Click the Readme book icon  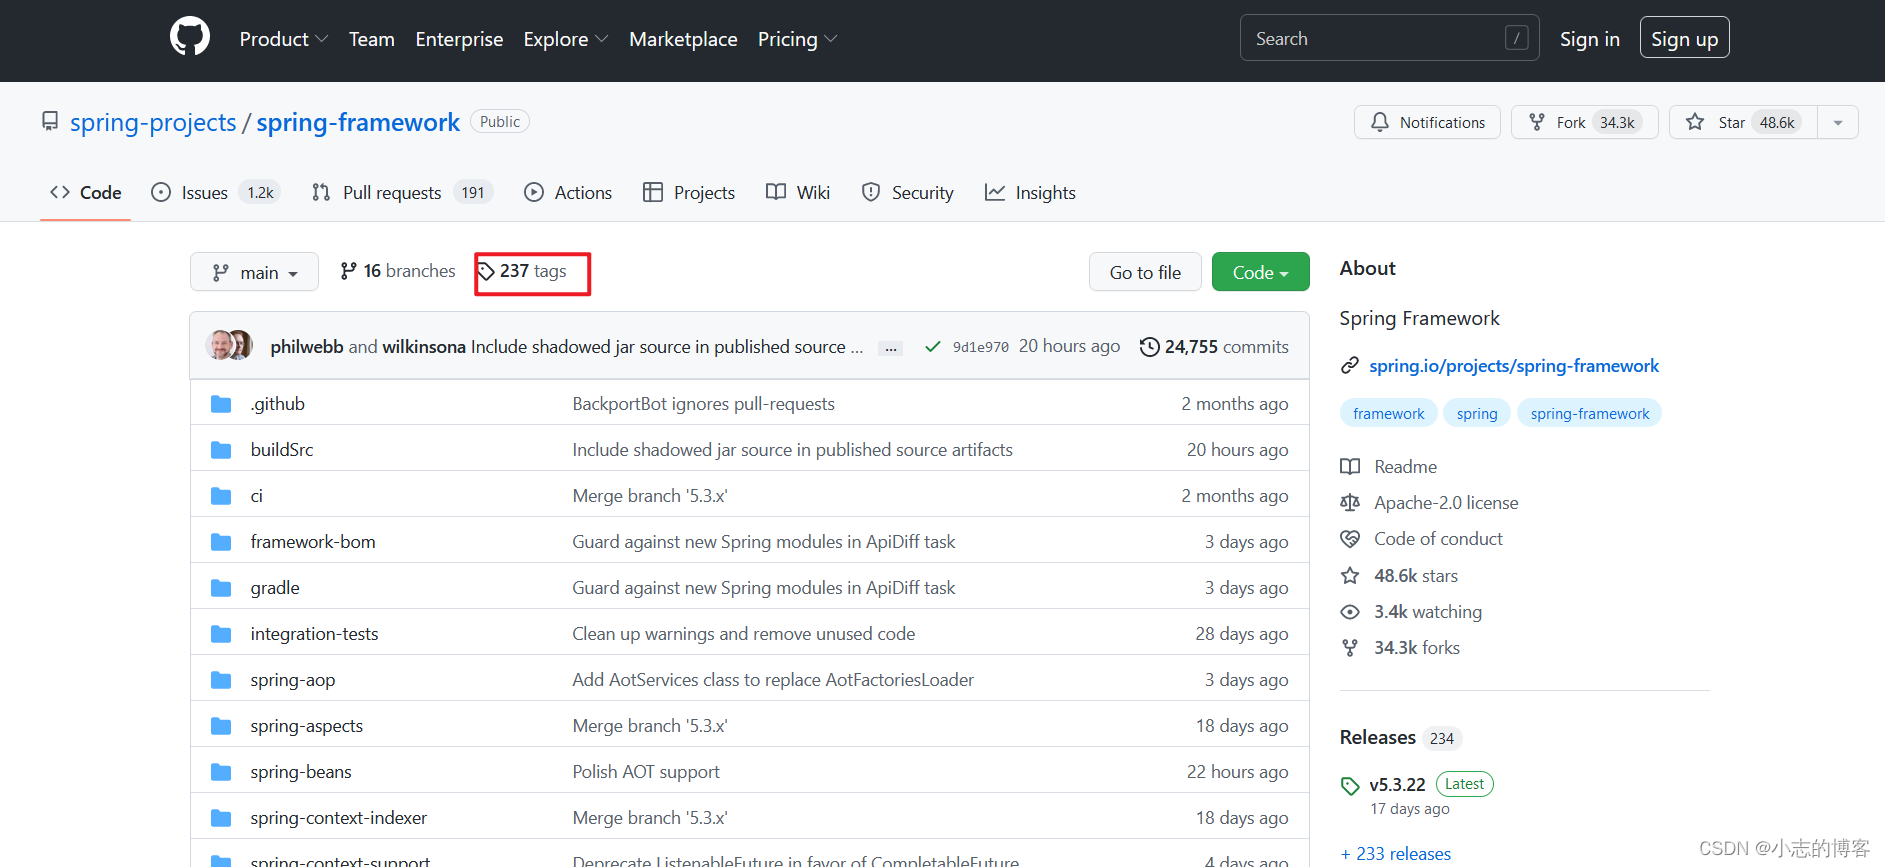[1350, 467]
